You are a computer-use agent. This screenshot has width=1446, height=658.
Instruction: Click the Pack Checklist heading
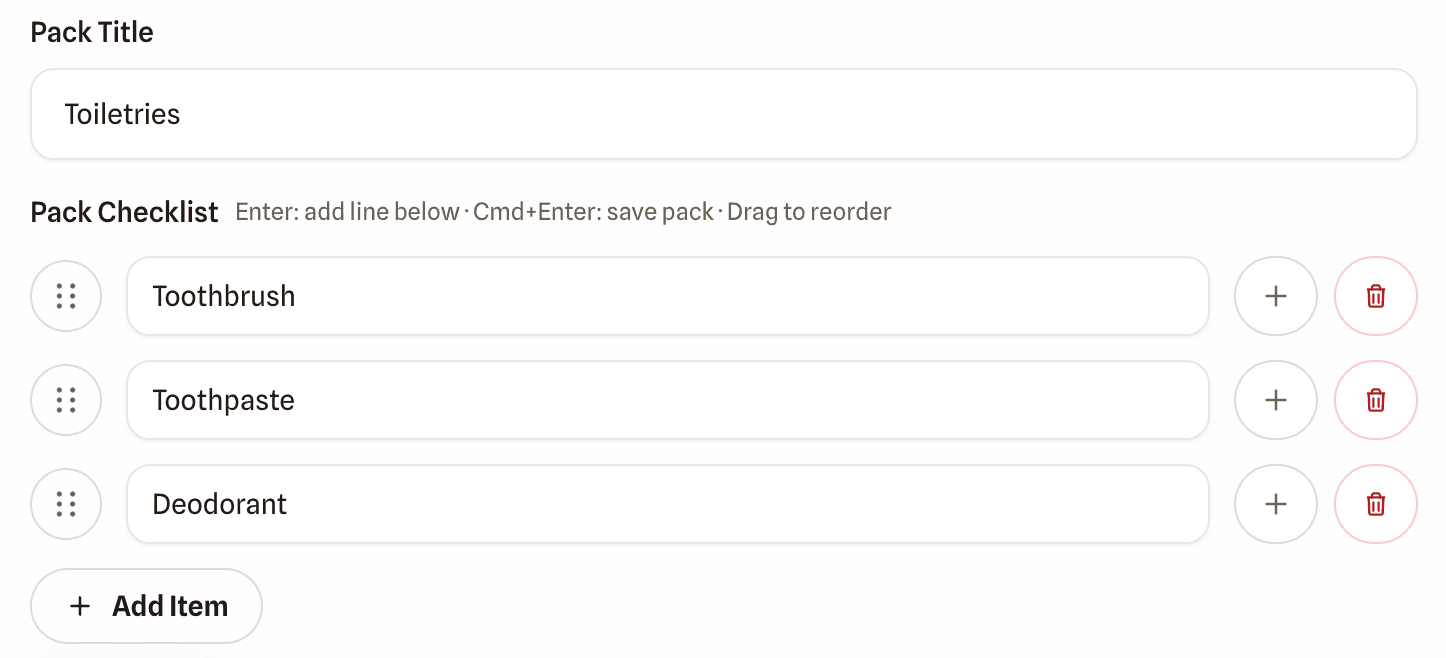tap(124, 211)
